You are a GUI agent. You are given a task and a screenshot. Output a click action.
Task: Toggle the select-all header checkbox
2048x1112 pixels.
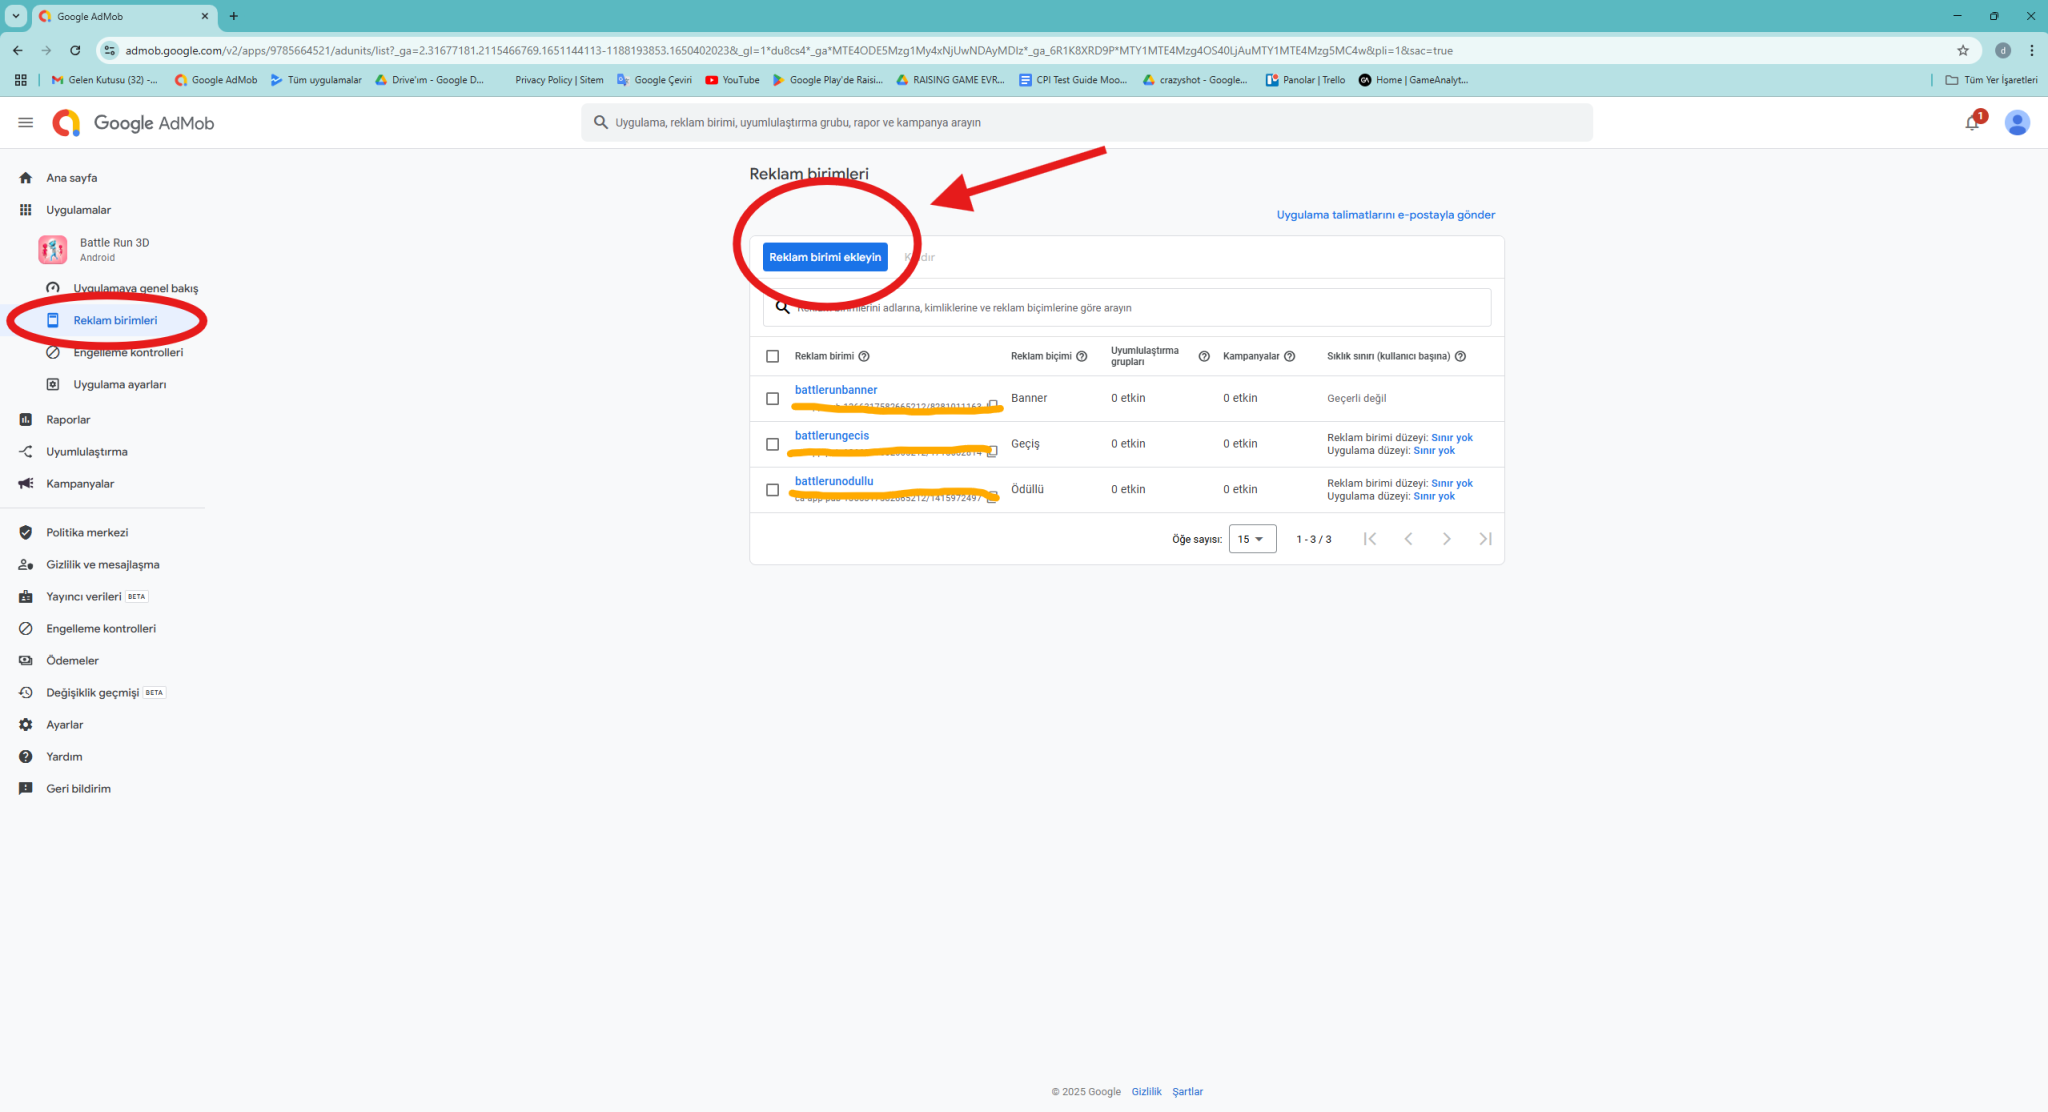772,356
